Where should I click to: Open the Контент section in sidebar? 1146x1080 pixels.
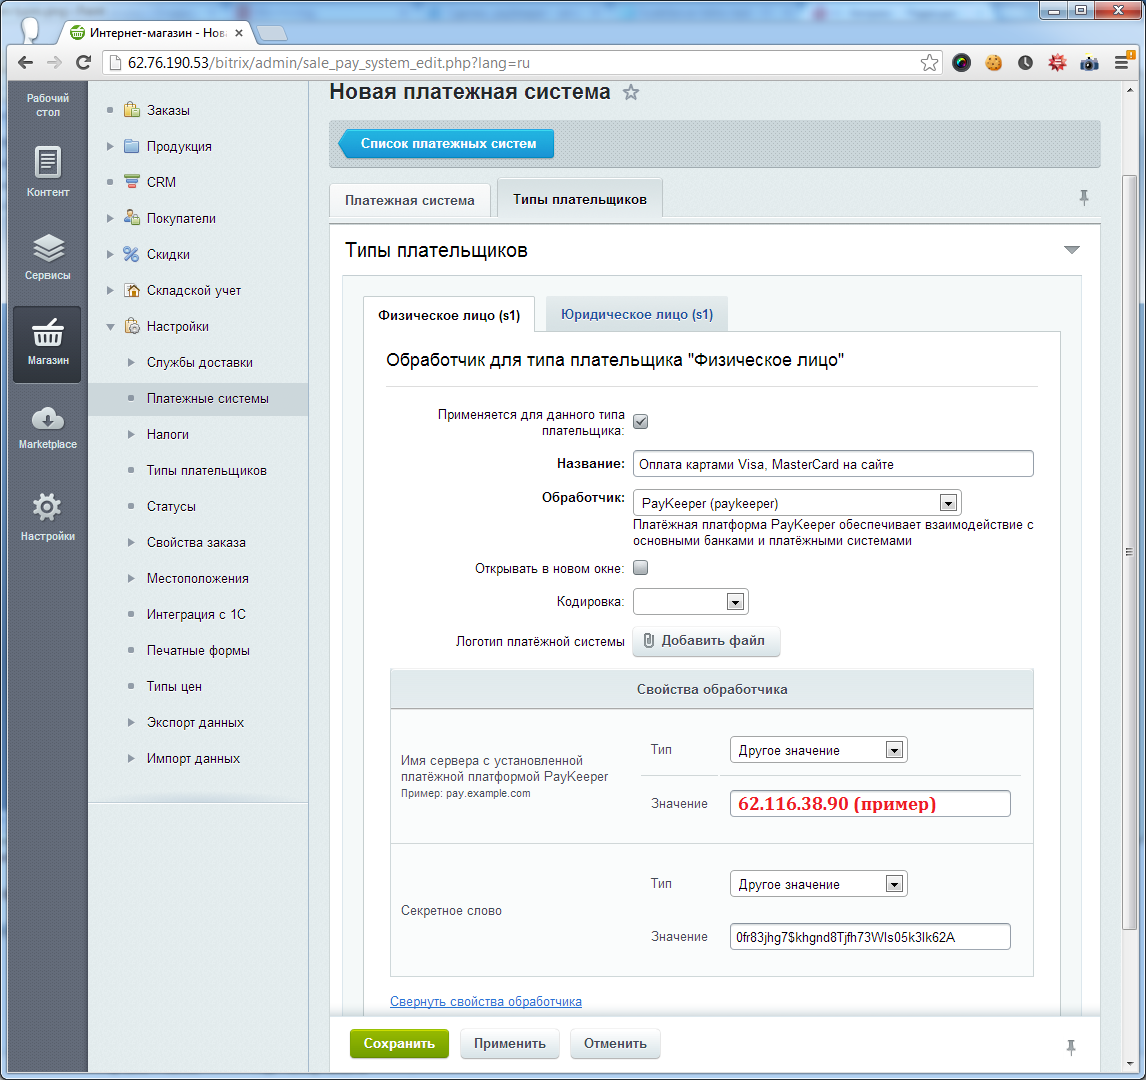click(48, 171)
